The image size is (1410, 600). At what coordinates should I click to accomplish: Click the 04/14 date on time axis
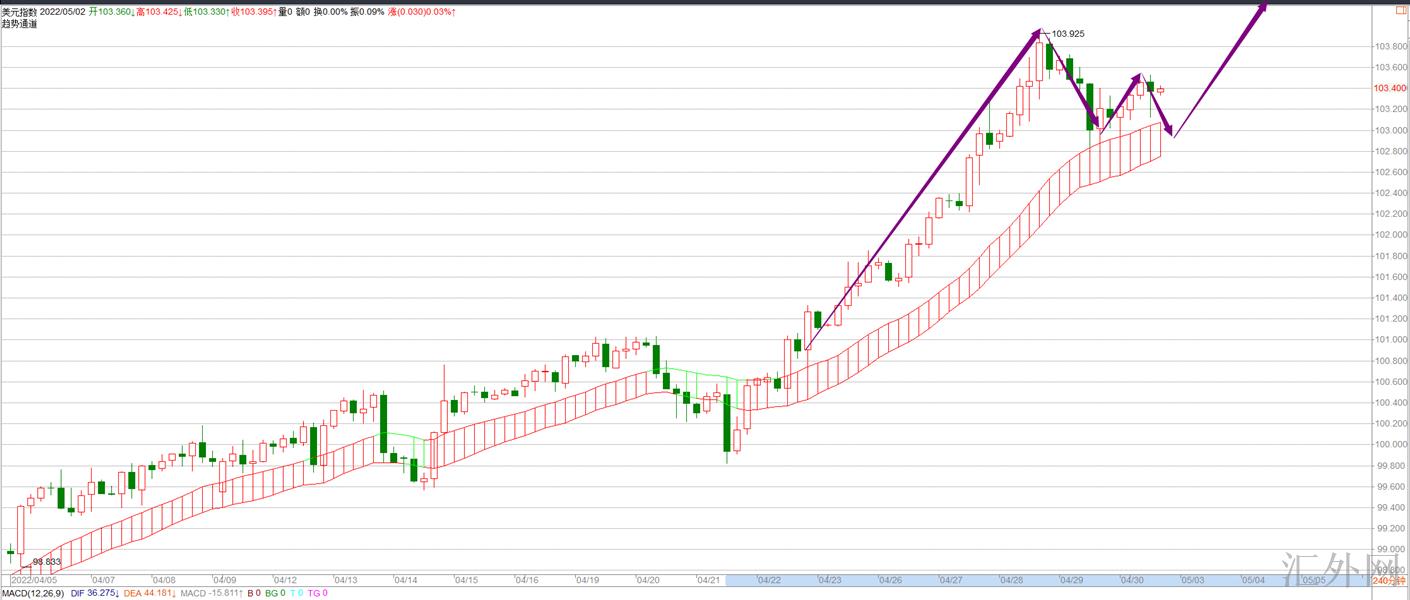[406, 580]
